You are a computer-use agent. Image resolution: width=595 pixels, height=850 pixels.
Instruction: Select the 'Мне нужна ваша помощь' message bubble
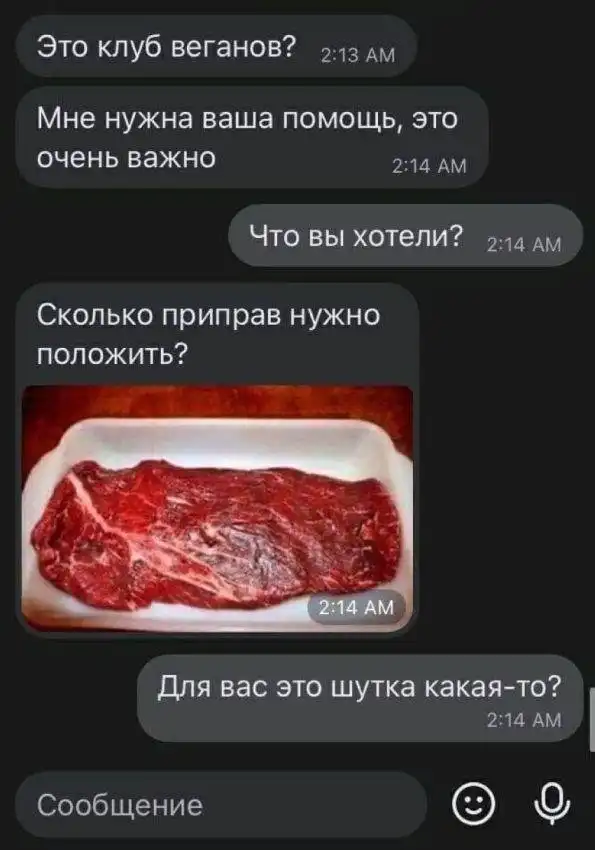click(252, 138)
